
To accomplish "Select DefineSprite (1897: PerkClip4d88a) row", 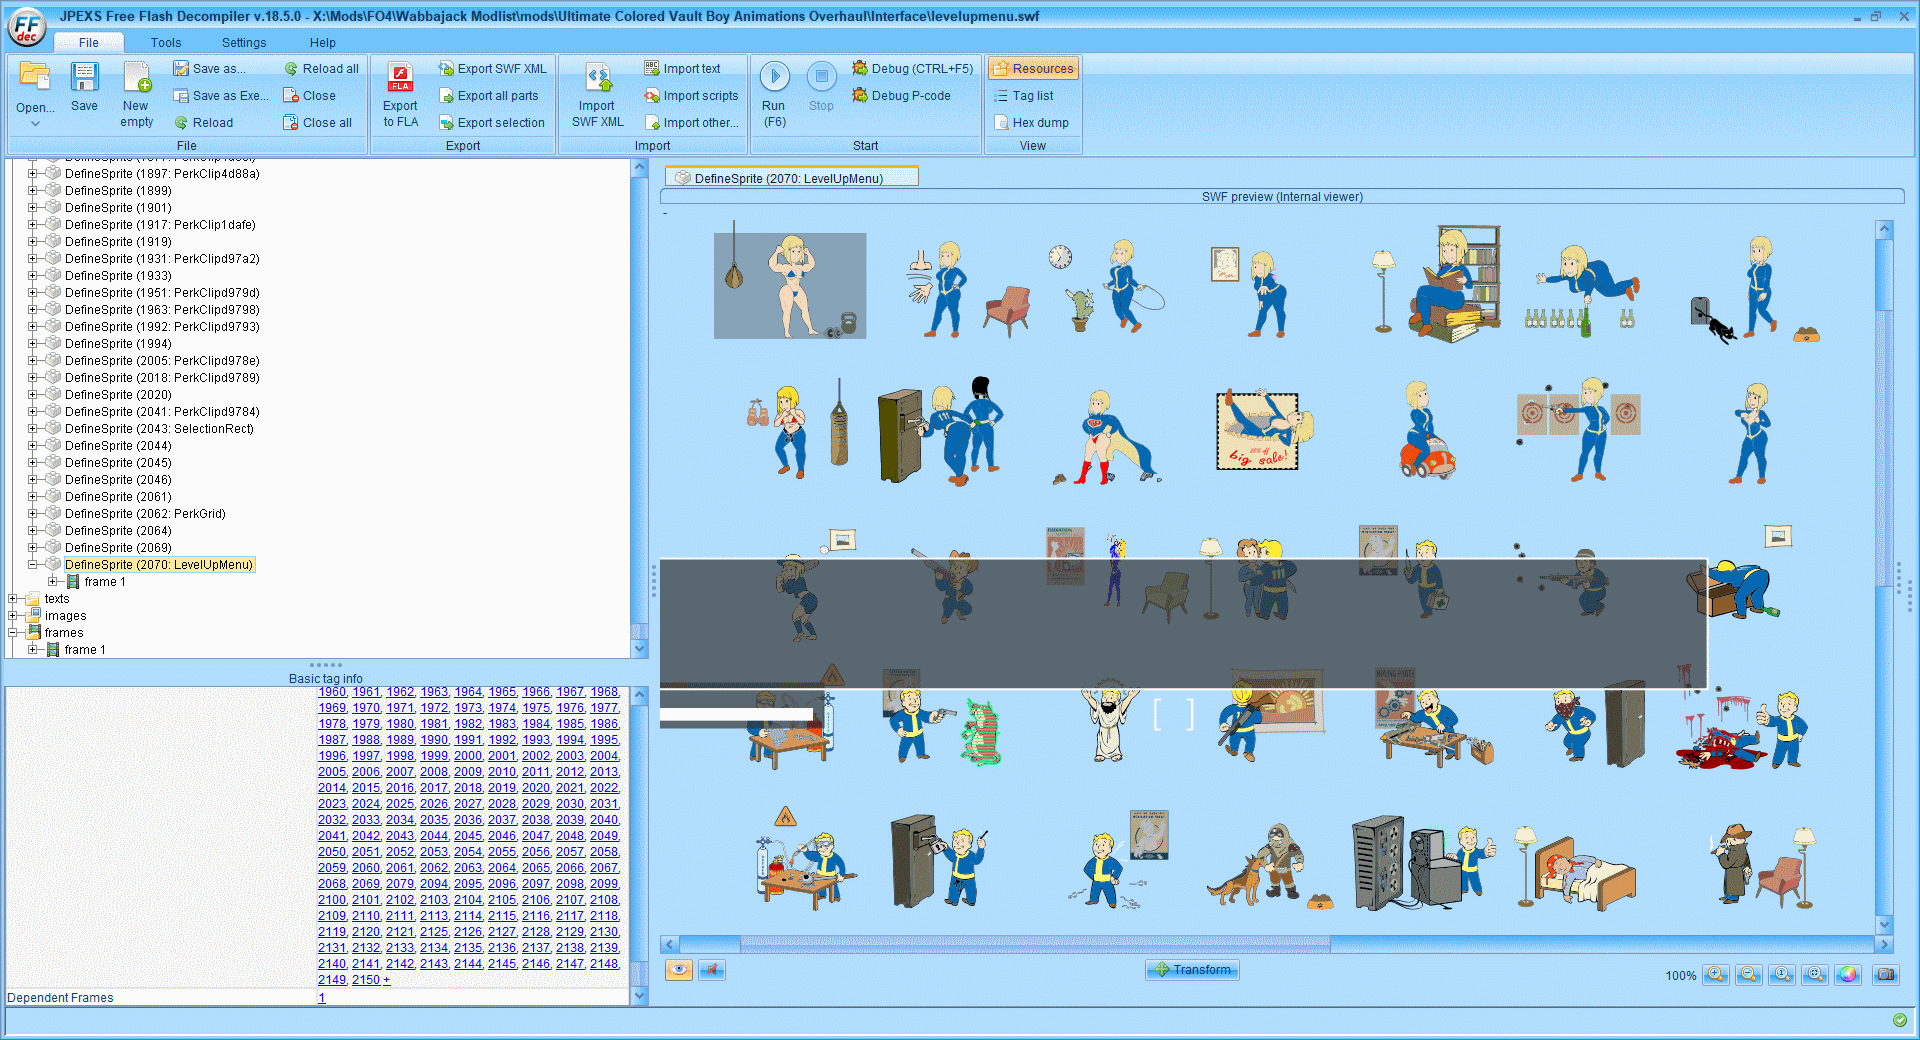I will (162, 174).
